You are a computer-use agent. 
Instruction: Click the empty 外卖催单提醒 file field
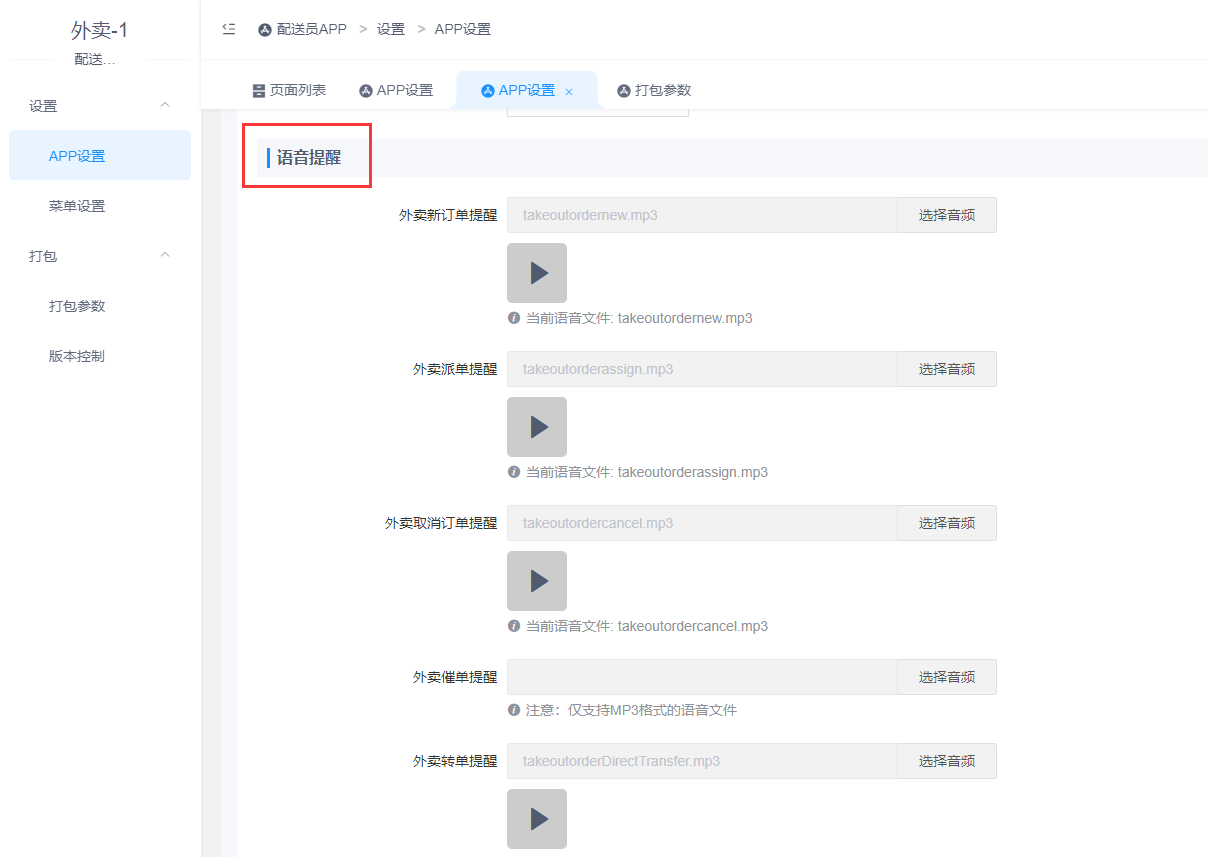pos(702,677)
